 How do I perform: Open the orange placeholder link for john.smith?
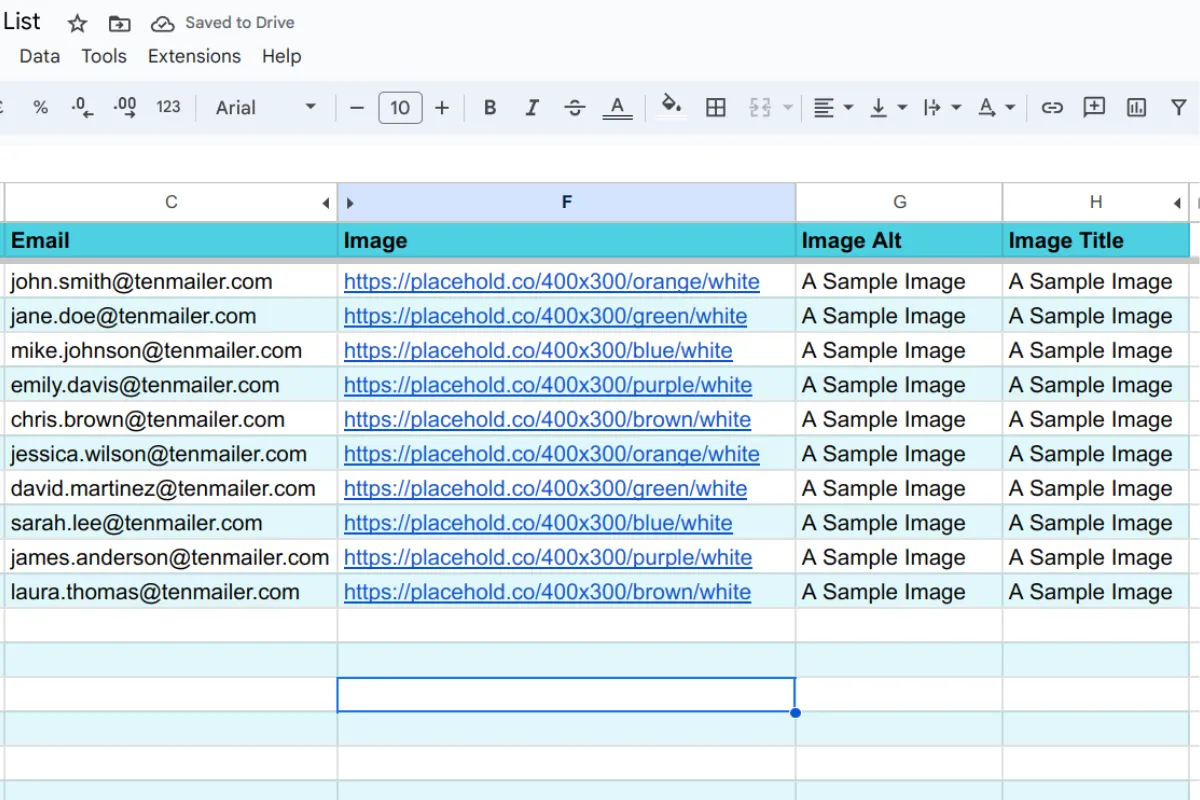click(x=550, y=281)
